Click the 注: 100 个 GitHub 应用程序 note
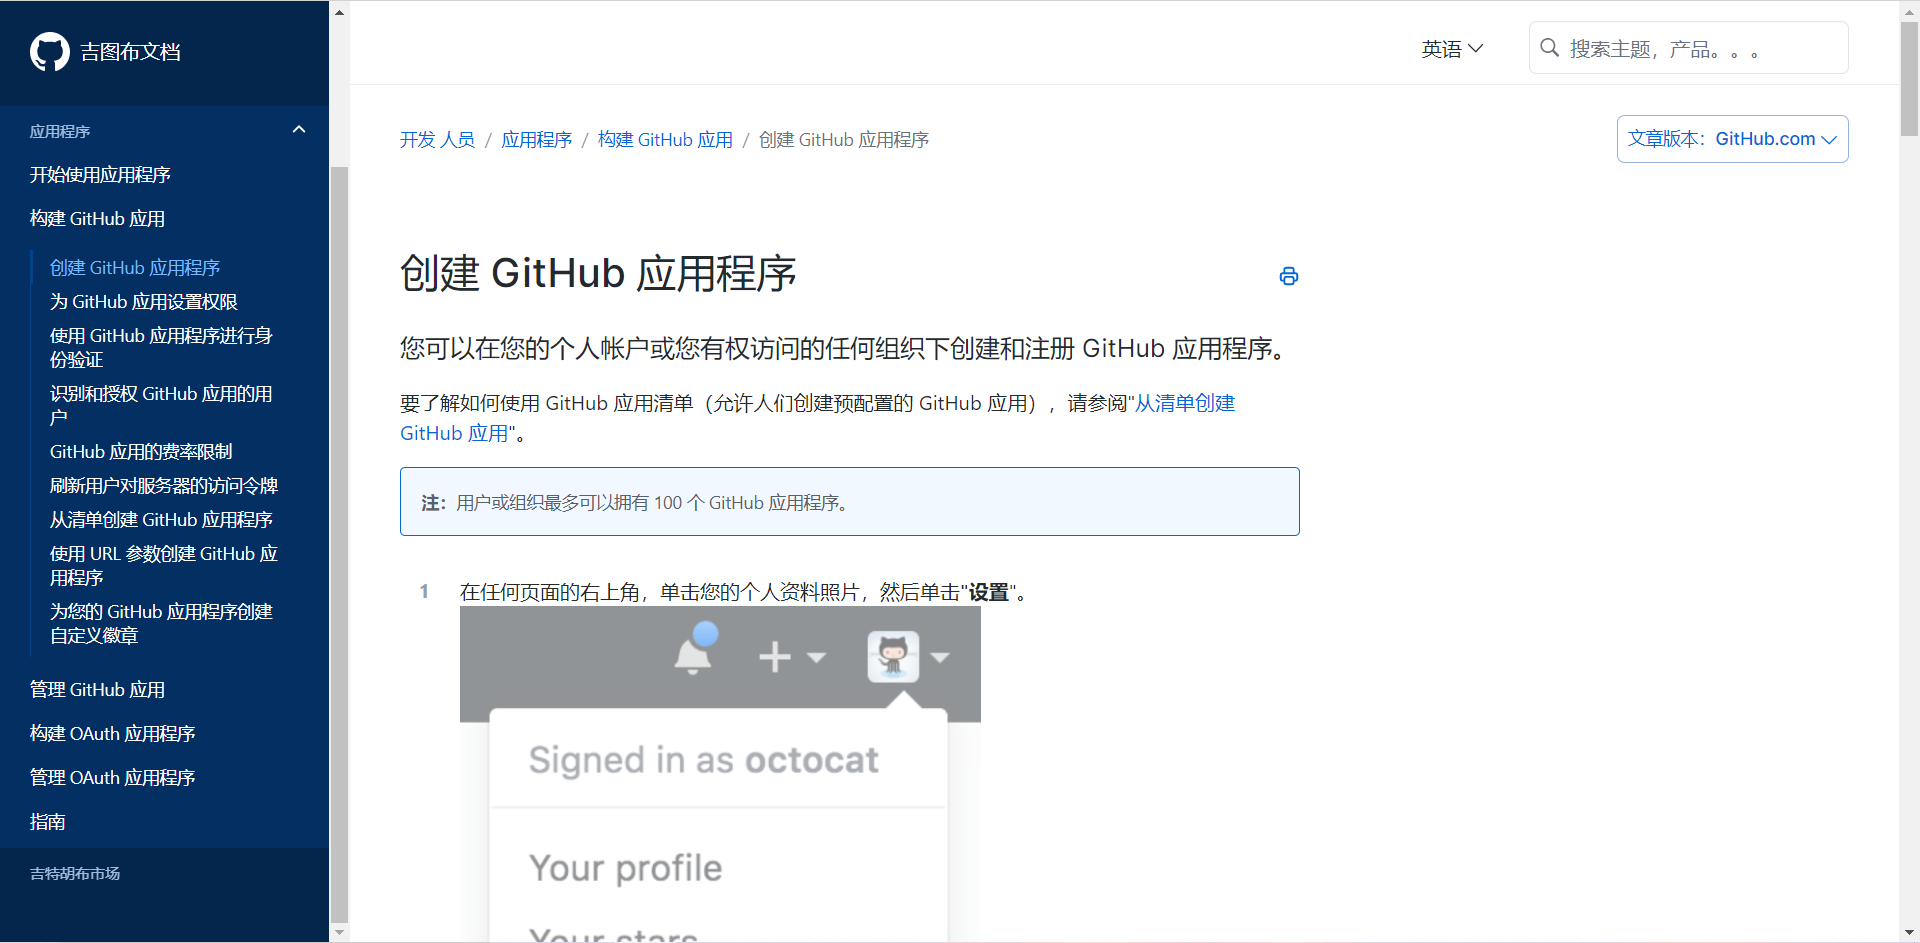1920x943 pixels. [850, 502]
